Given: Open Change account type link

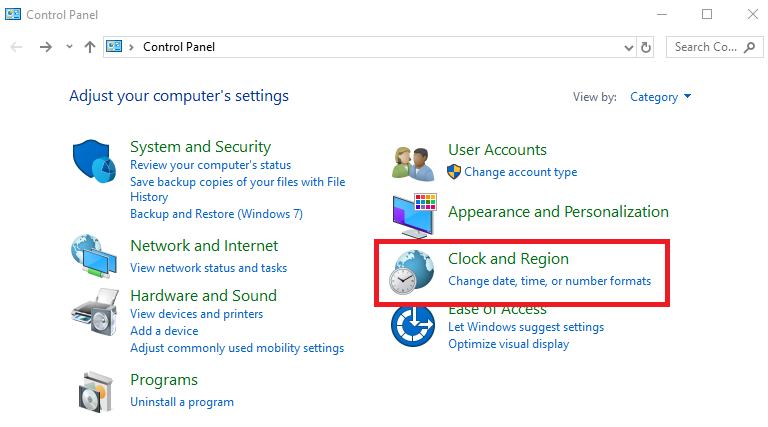Looking at the screenshot, I should [520, 172].
